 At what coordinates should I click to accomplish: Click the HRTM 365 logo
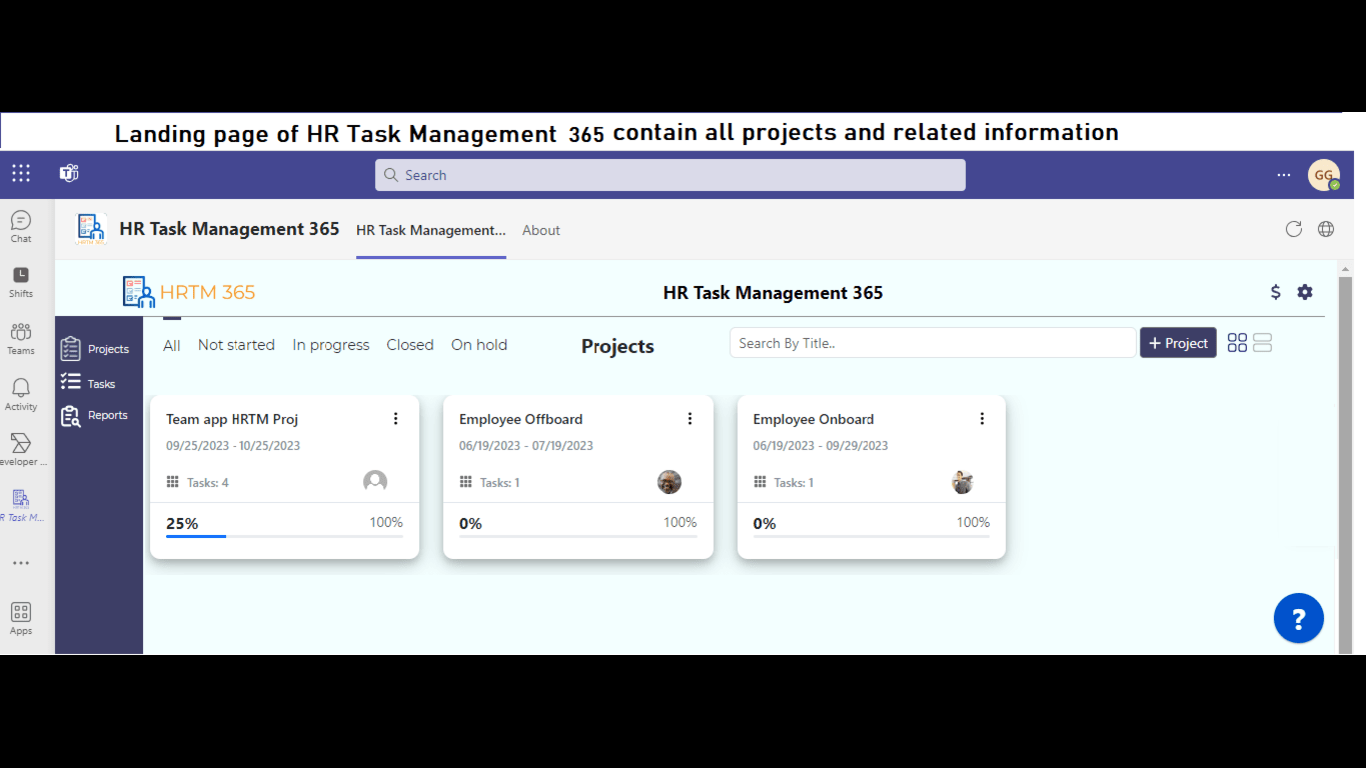click(189, 292)
